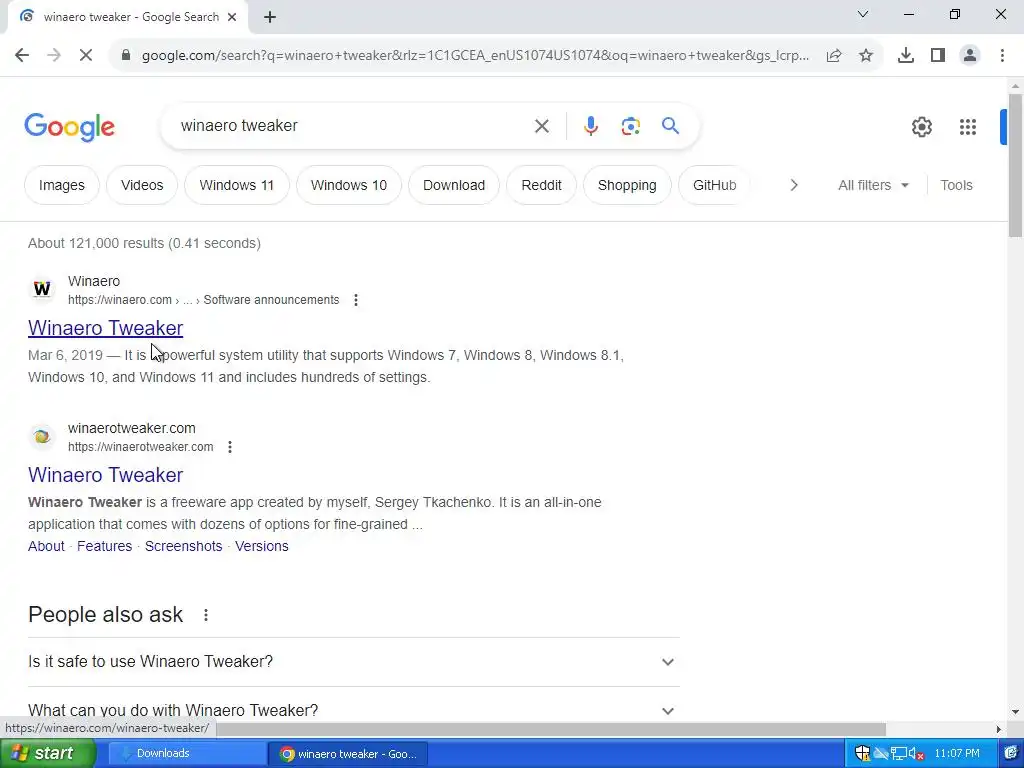Select Download filter chip
This screenshot has height=768, width=1024.
454,185
